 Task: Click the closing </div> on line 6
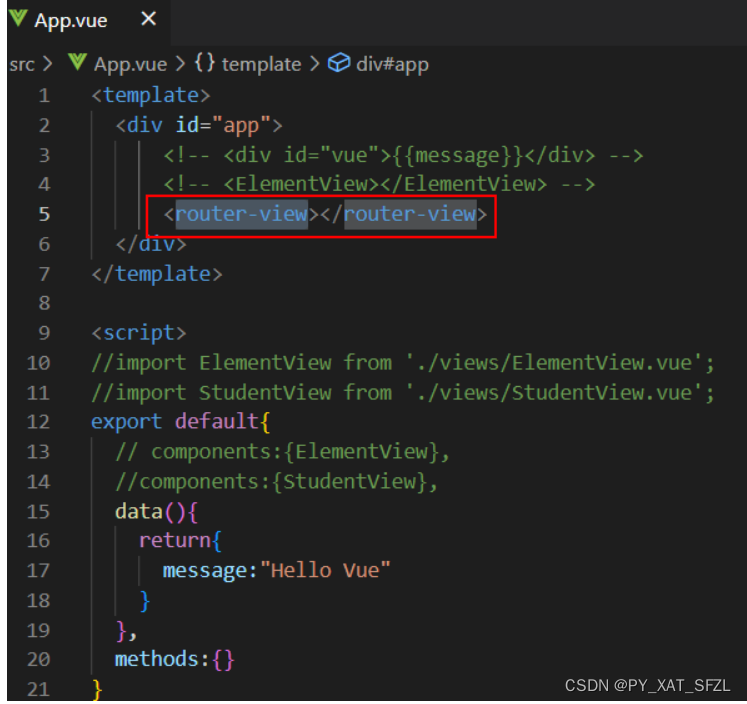[151, 244]
